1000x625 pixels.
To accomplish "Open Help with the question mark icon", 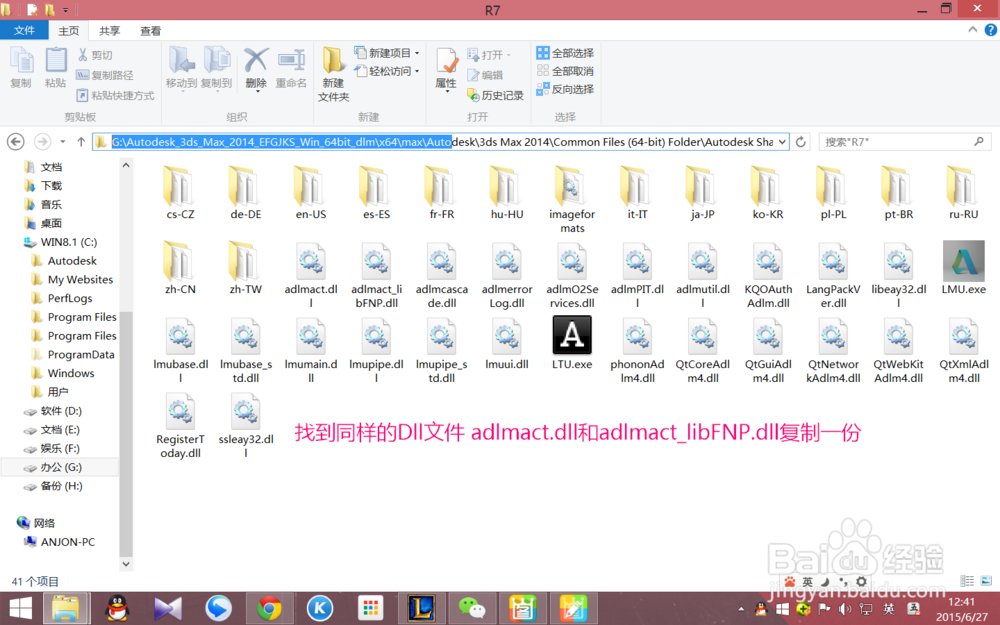I will pos(990,30).
